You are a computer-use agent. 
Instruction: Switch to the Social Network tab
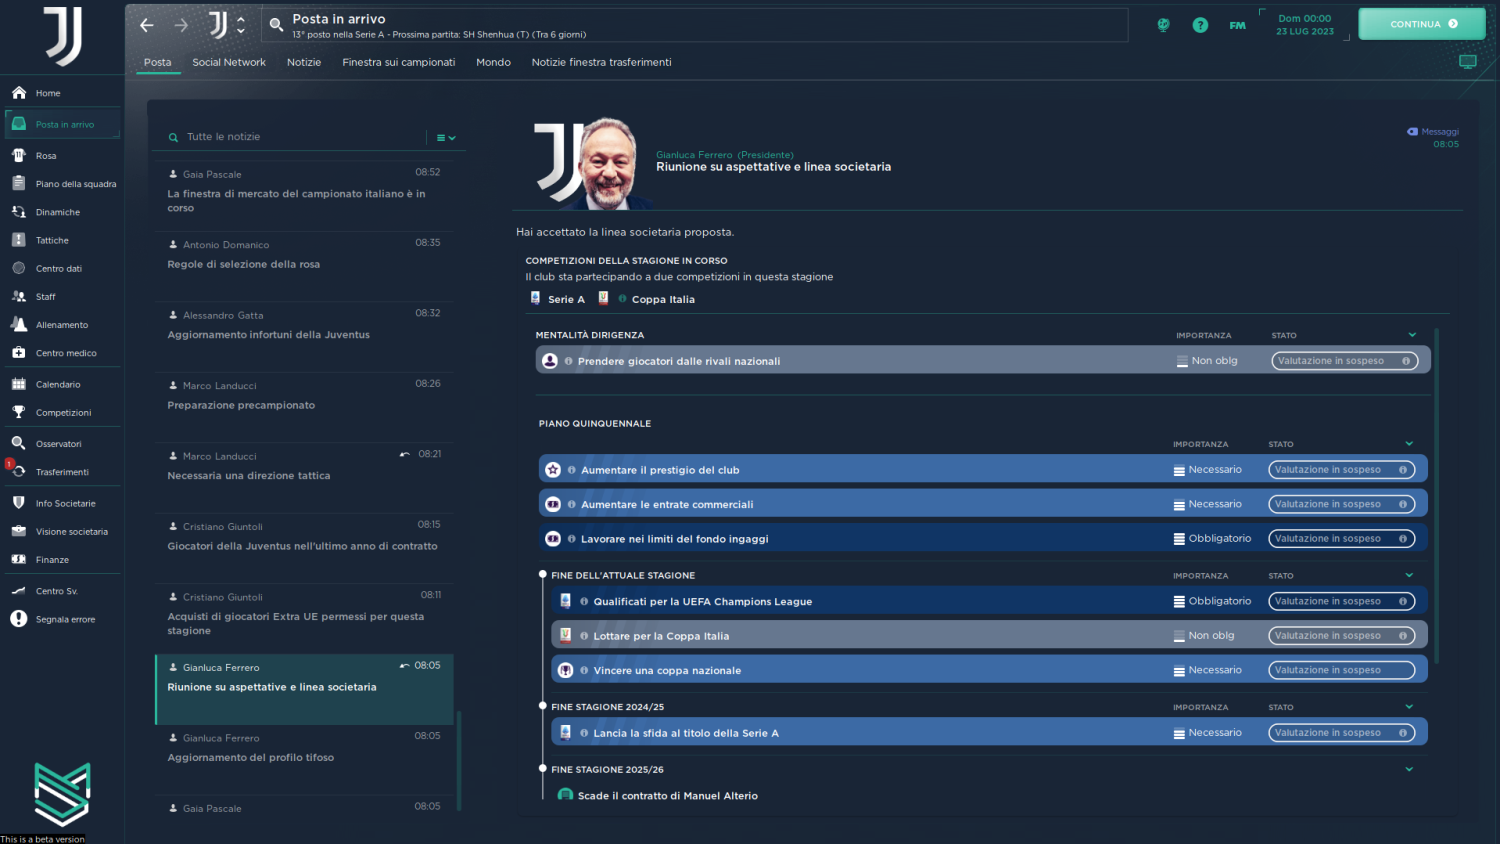coord(229,62)
